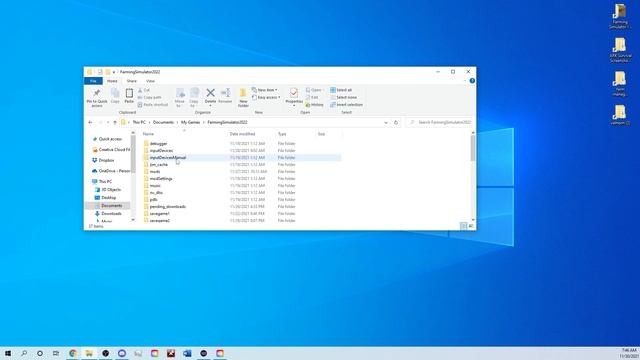Click the Move to icon
The width and height of the screenshot is (640, 360).
(x=180, y=98)
